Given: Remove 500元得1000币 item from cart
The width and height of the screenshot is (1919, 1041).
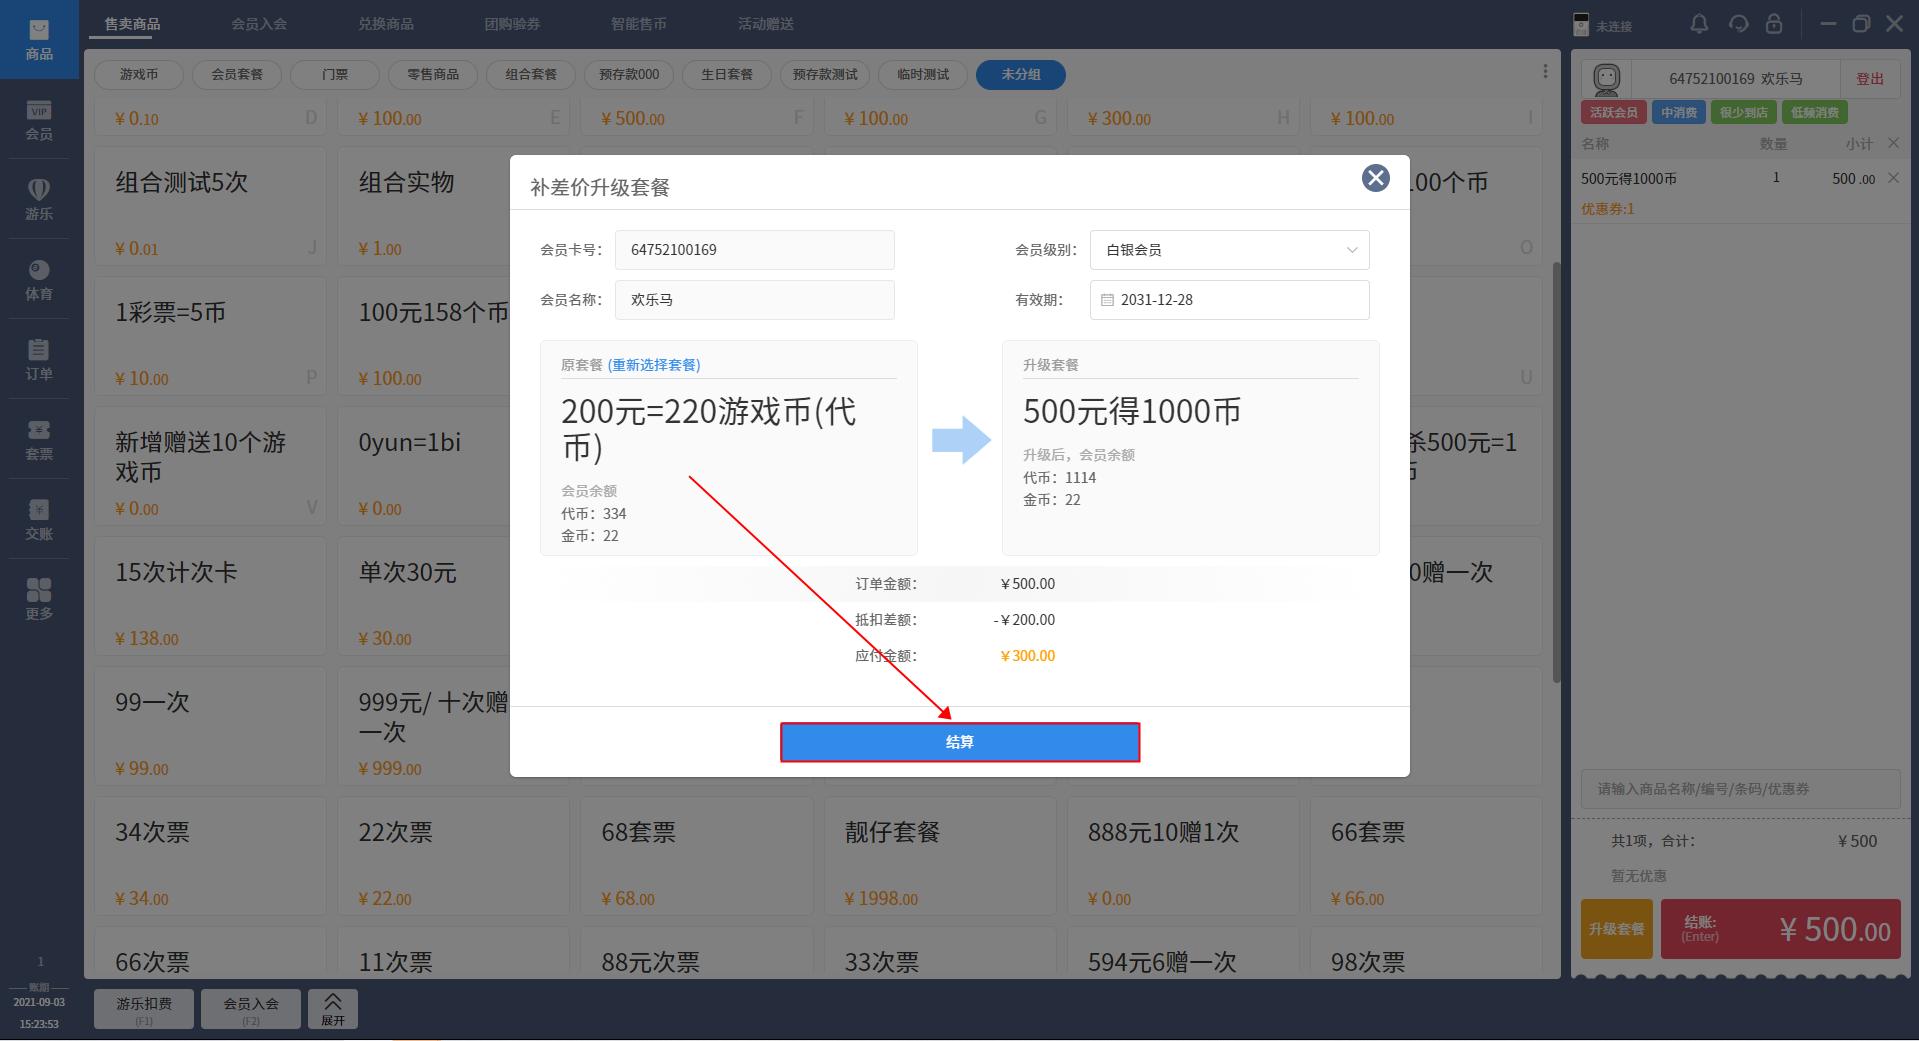Looking at the screenshot, I should (x=1893, y=178).
